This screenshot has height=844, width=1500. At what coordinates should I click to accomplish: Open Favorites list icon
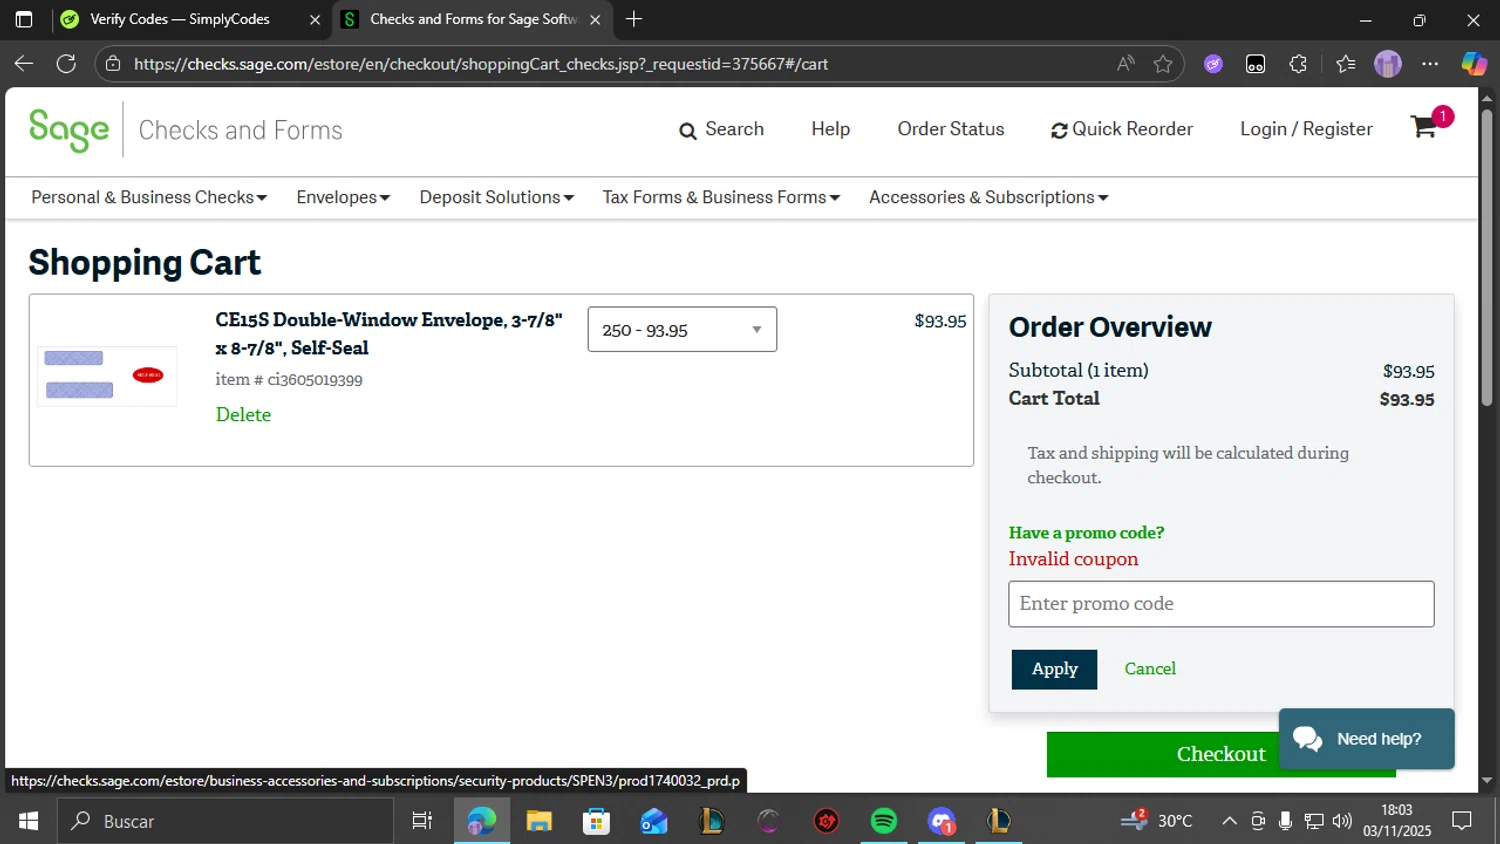click(x=1345, y=64)
